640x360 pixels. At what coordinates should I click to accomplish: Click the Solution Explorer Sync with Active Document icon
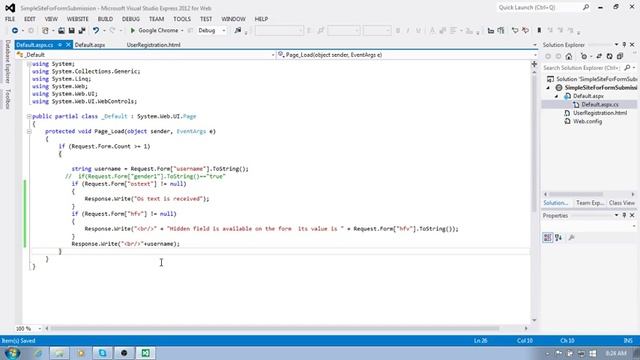599,56
